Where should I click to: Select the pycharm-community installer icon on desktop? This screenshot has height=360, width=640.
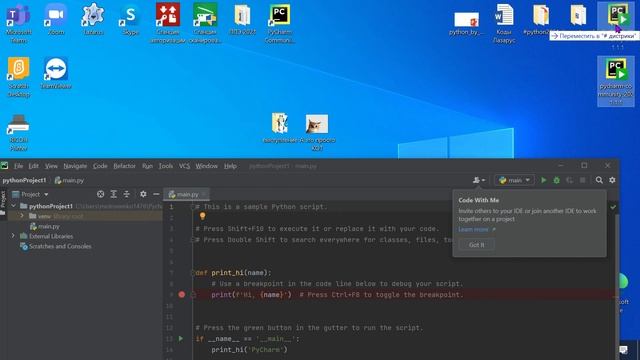coord(616,81)
